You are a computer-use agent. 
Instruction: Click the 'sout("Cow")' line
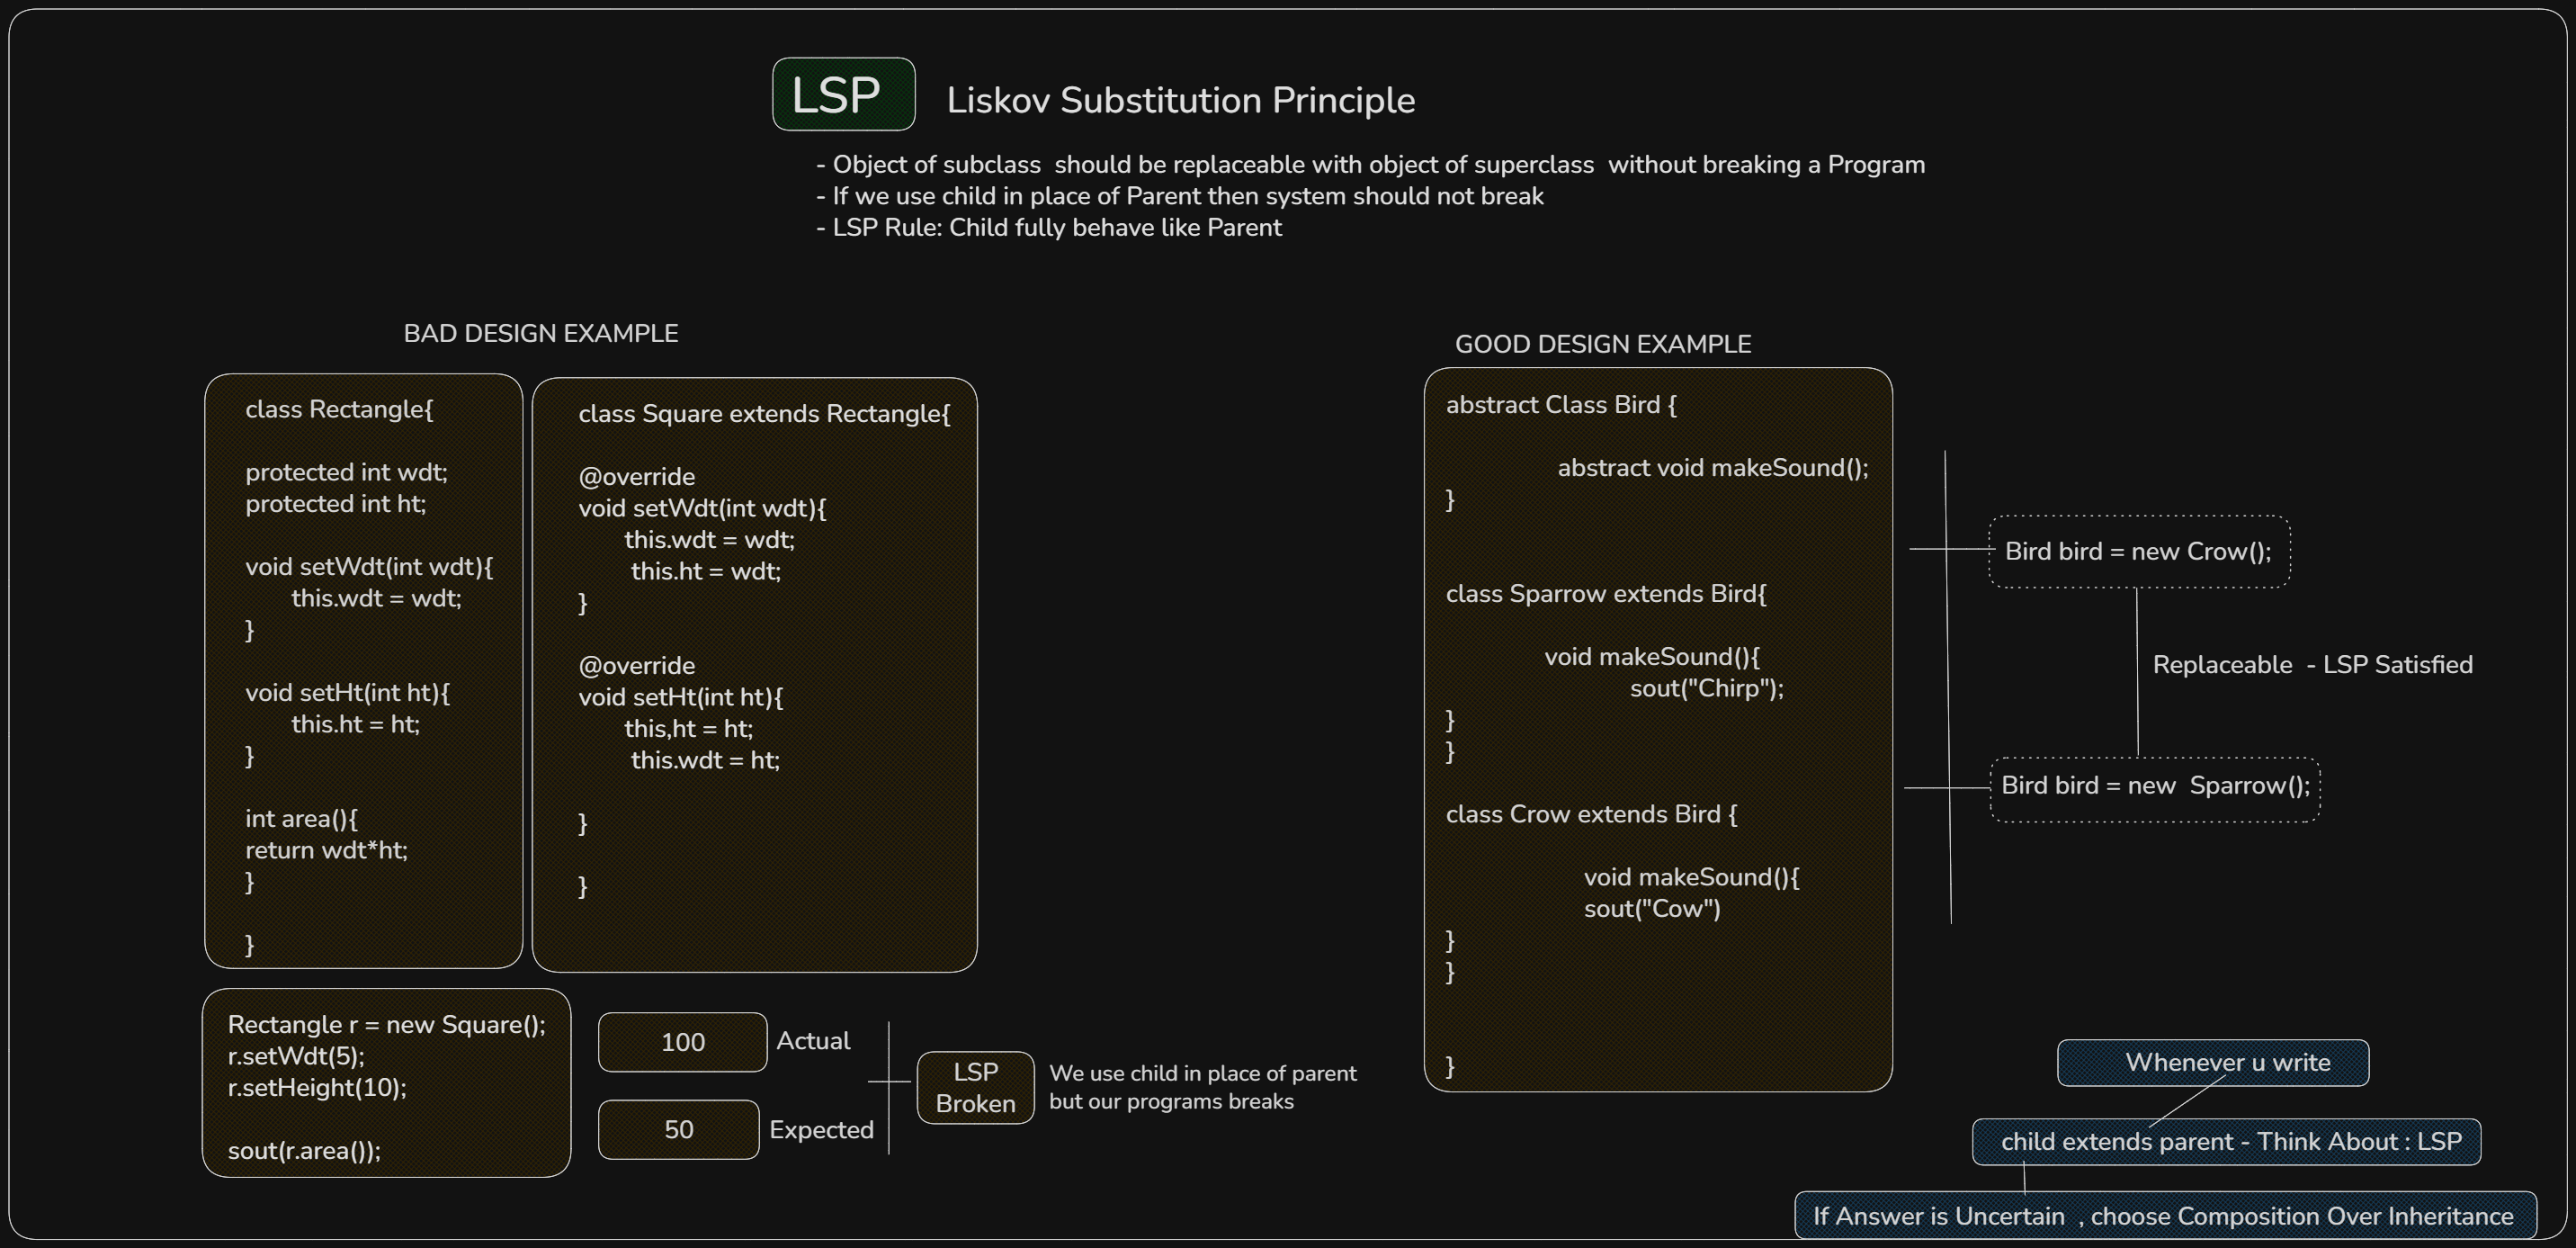[x=1652, y=909]
